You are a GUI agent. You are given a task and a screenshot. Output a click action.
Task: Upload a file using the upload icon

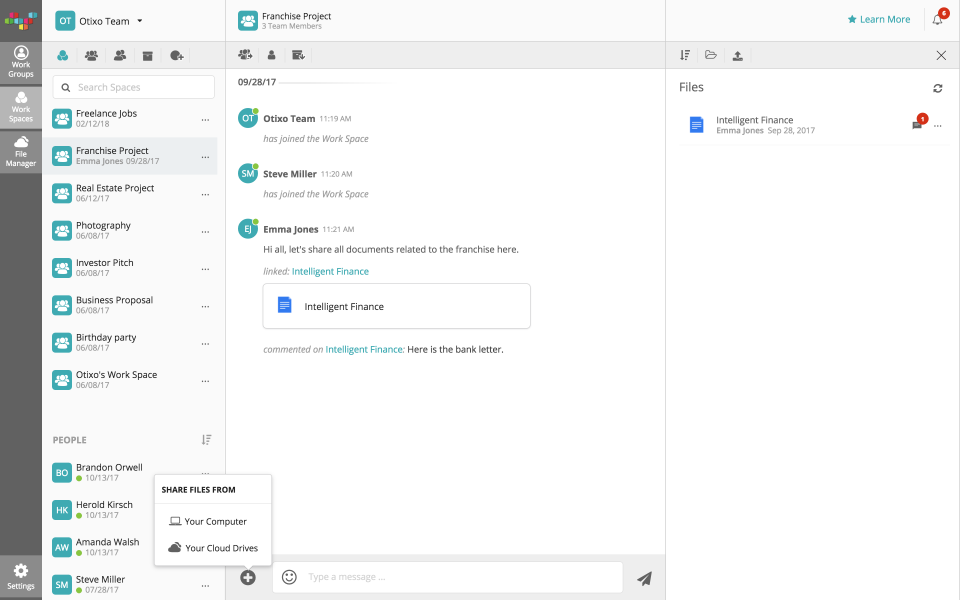click(738, 55)
